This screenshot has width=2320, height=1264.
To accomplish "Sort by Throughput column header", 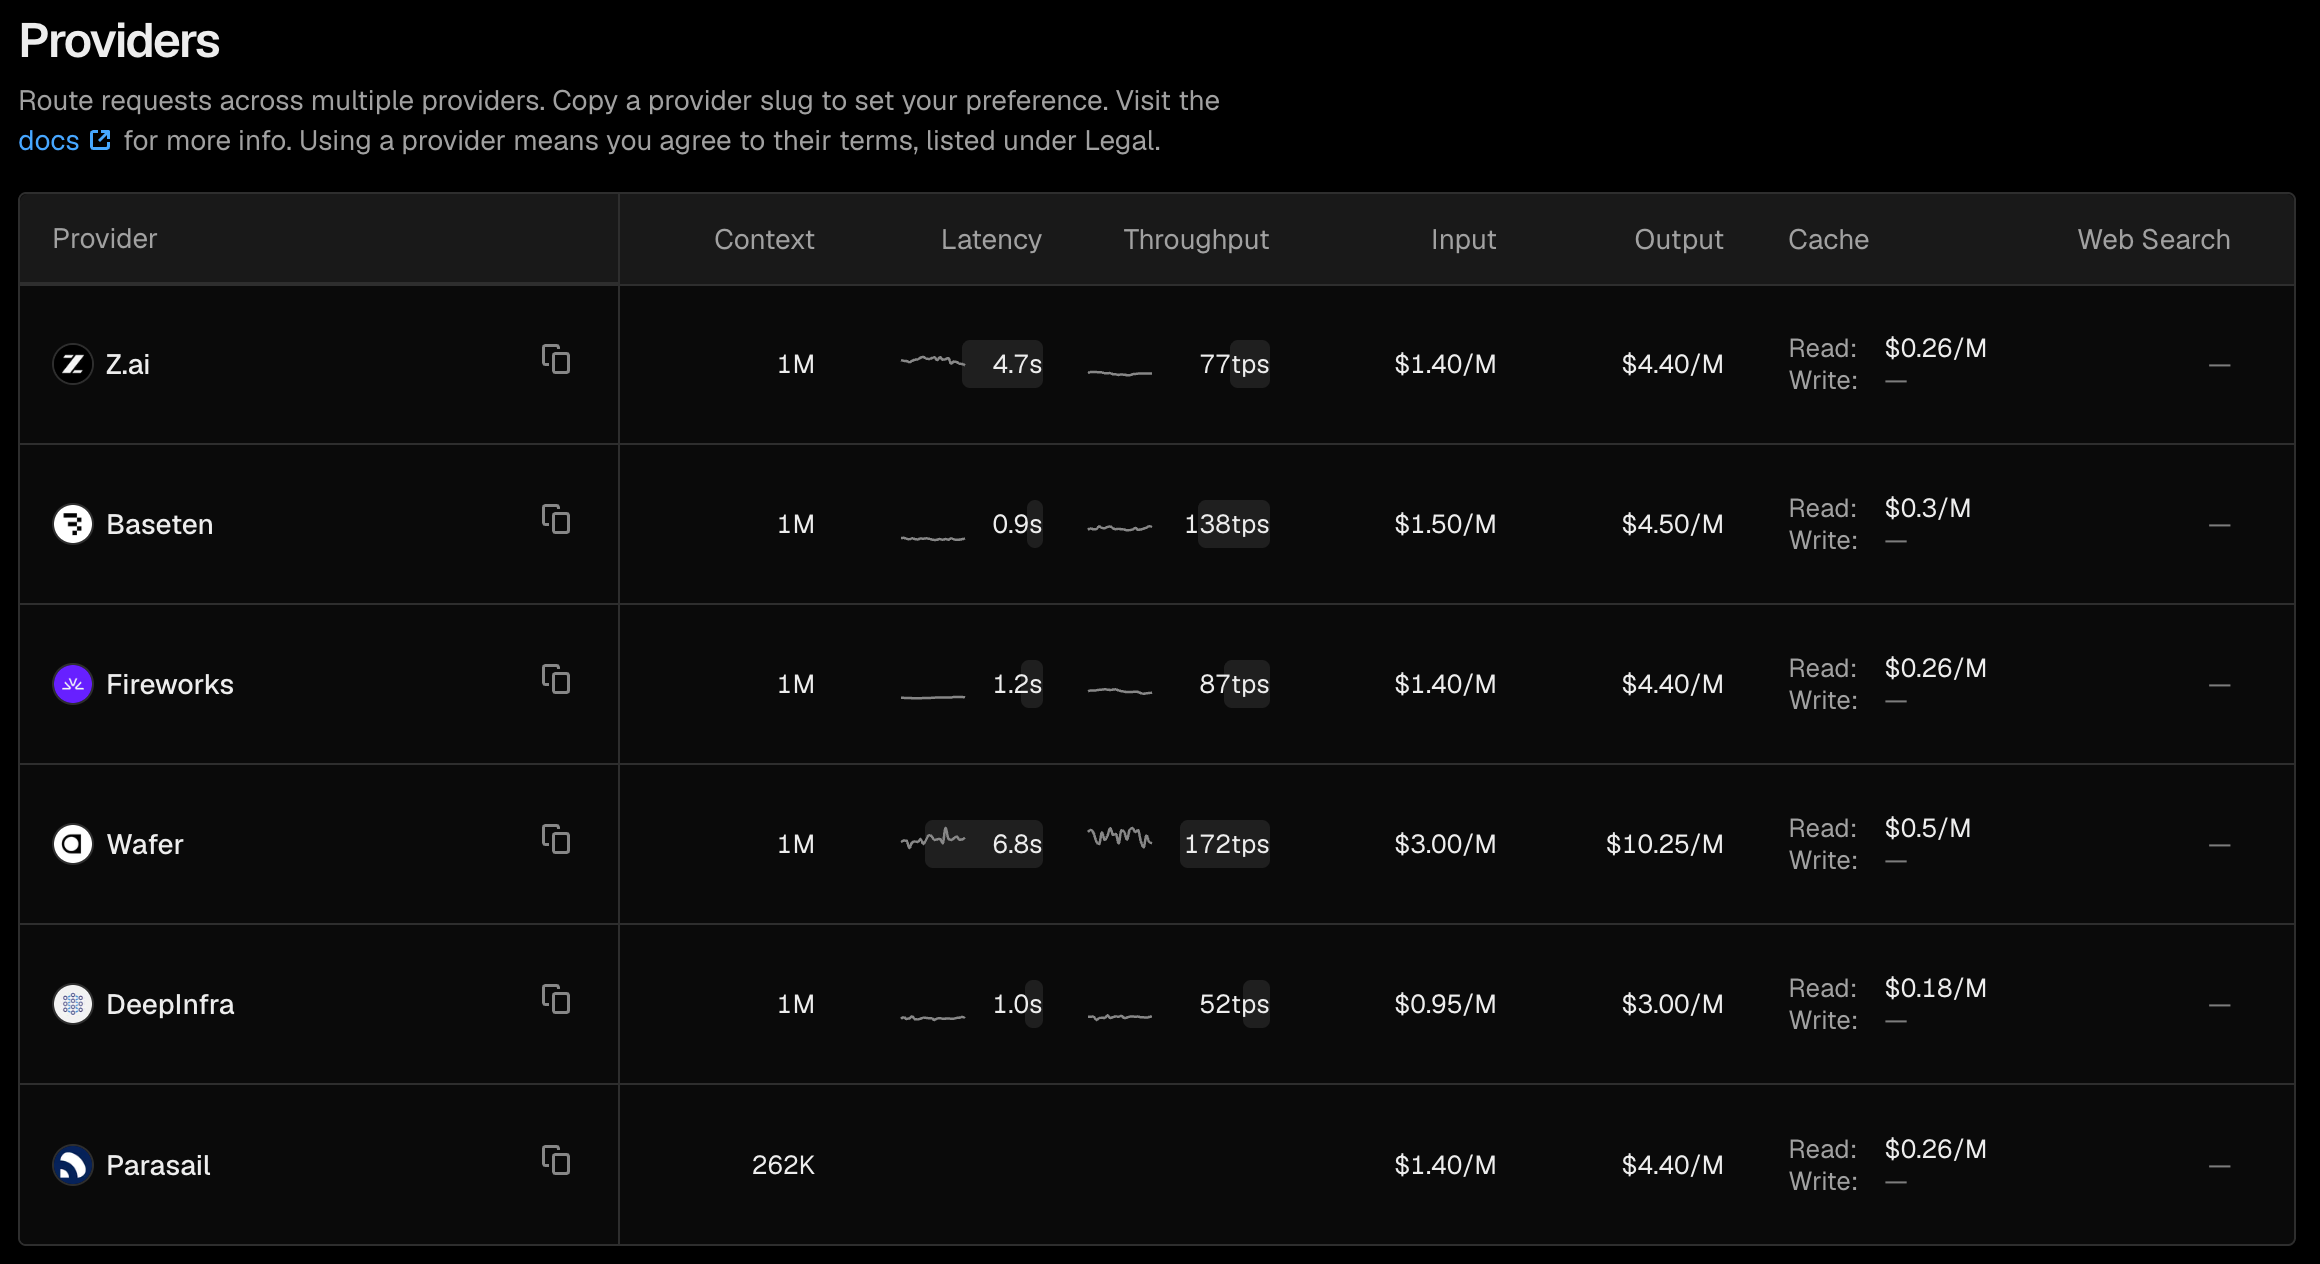I will 1196,239.
